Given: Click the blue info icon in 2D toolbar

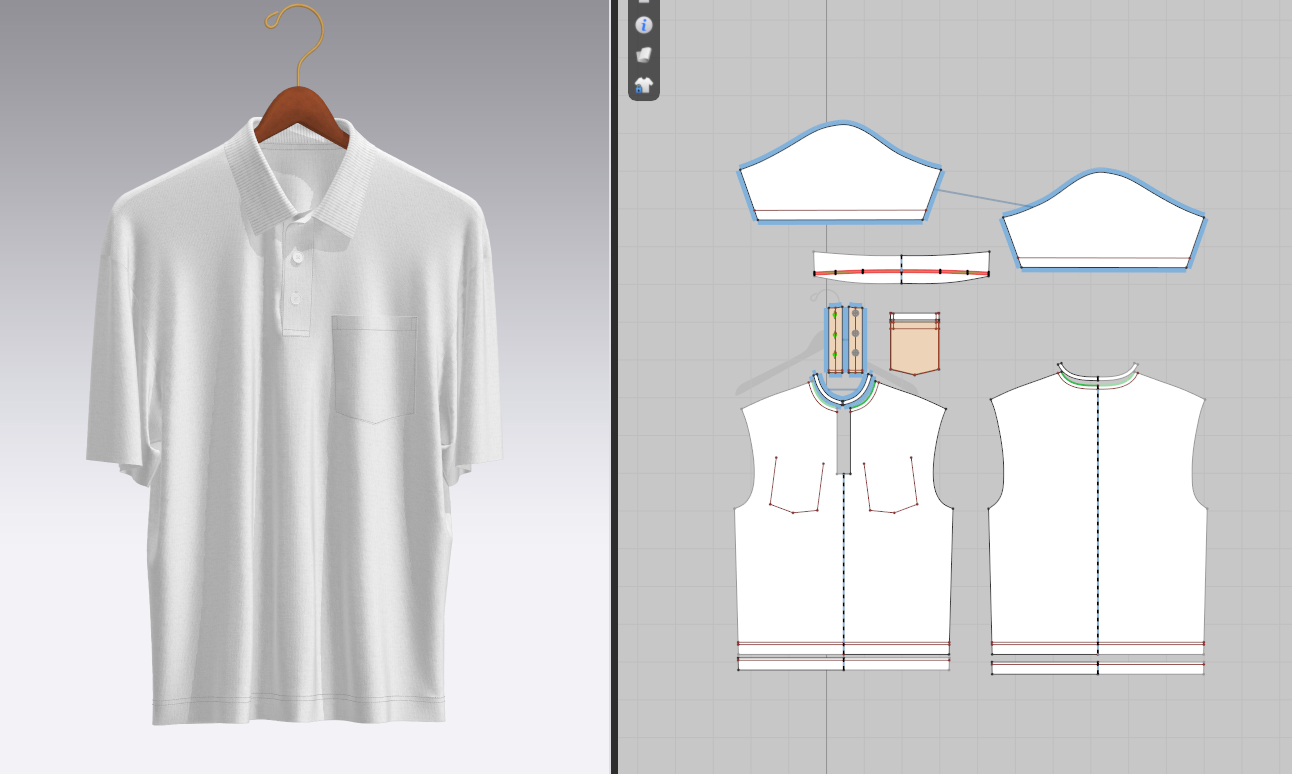Looking at the screenshot, I should (644, 25).
